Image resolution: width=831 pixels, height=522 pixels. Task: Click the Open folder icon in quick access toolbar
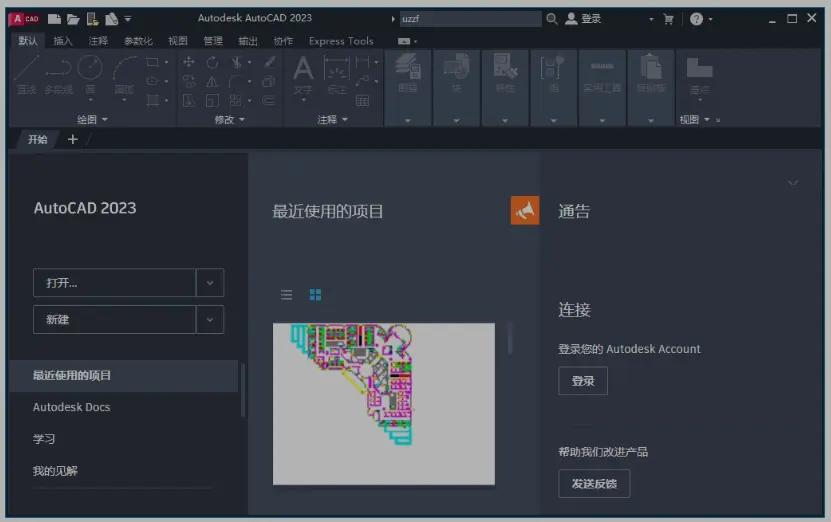click(73, 19)
